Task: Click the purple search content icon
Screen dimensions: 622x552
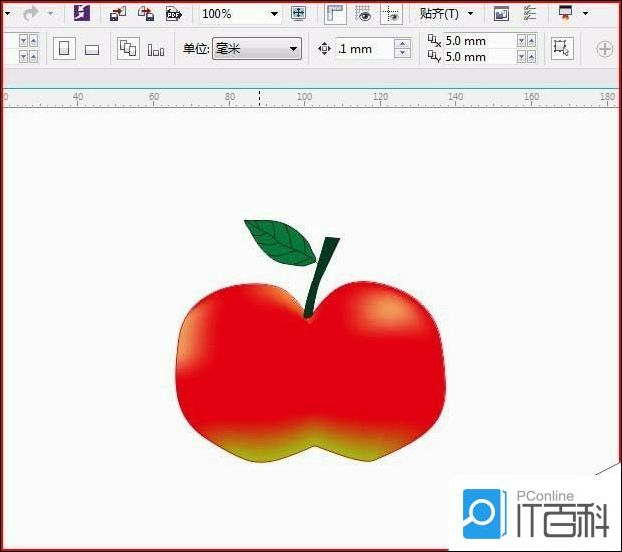Action: 82,13
